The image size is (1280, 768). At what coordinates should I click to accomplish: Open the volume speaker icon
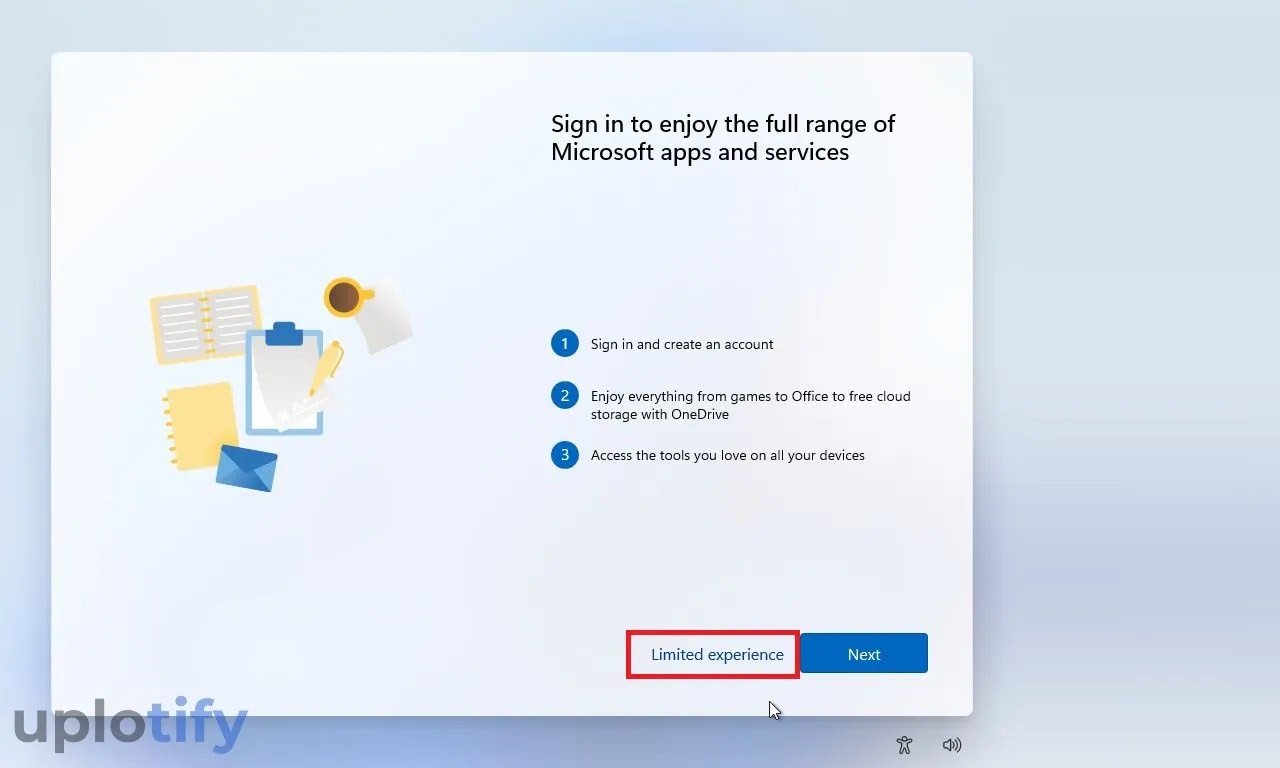click(x=952, y=745)
